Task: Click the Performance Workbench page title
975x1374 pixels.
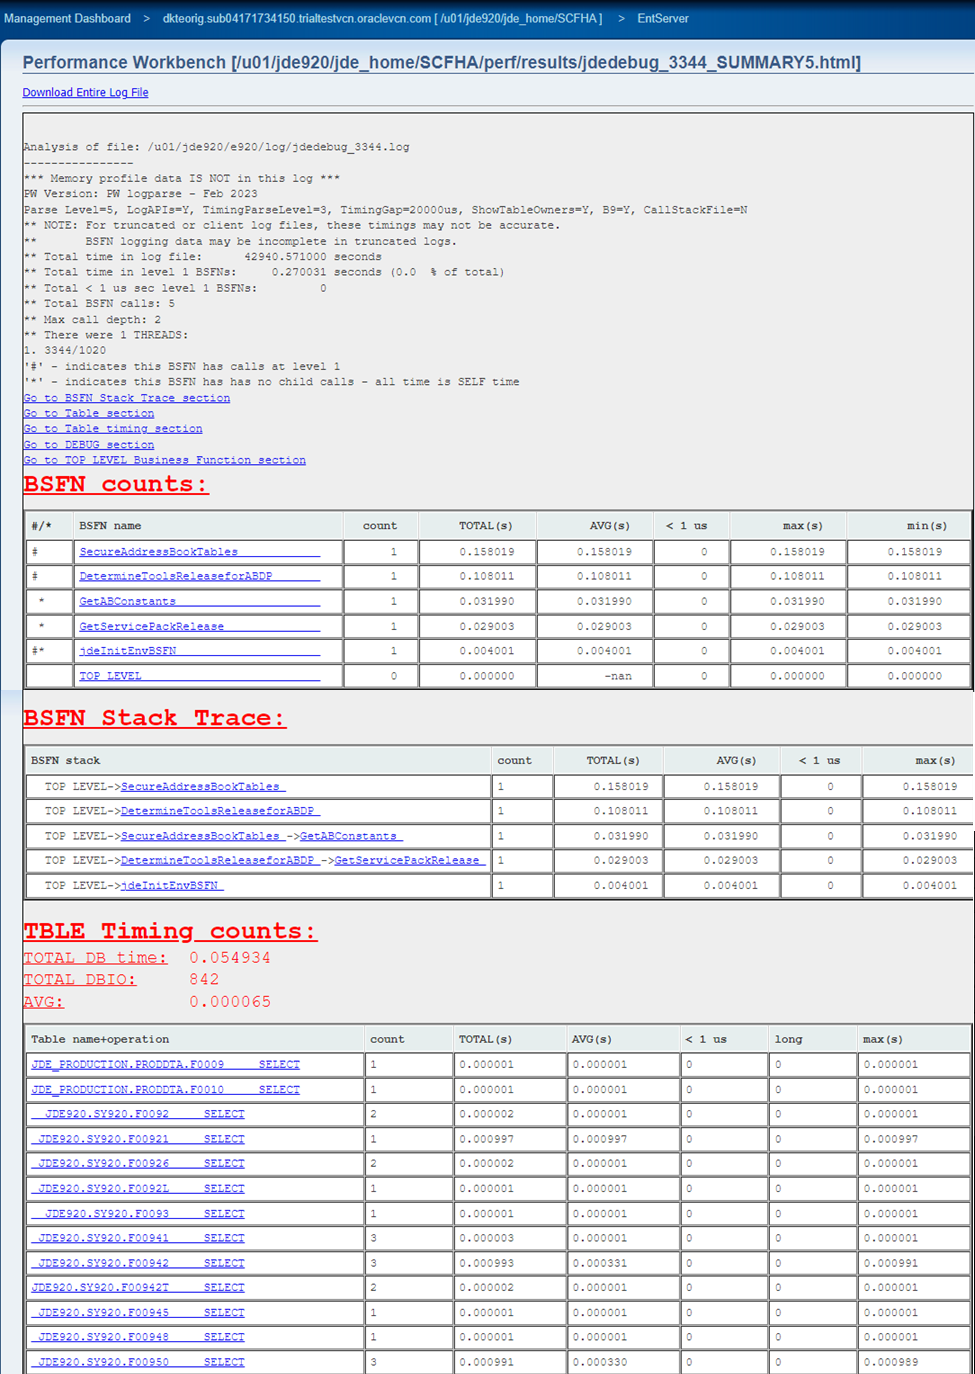Action: point(441,63)
